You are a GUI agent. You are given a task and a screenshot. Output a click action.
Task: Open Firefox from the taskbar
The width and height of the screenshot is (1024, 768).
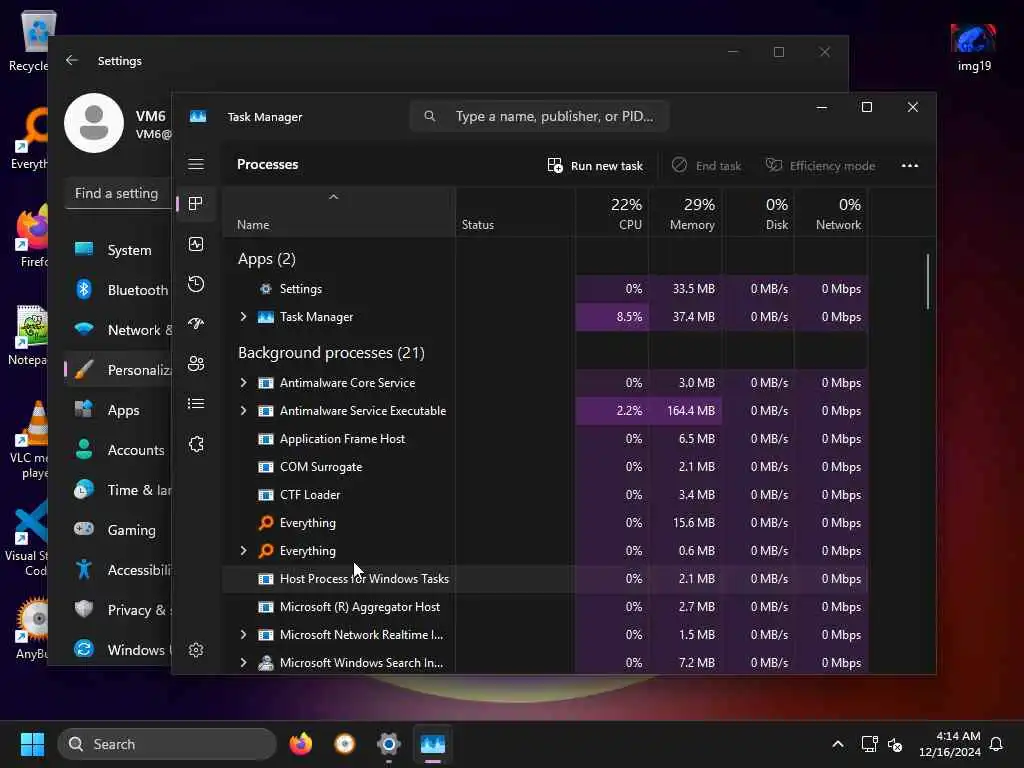[300, 744]
